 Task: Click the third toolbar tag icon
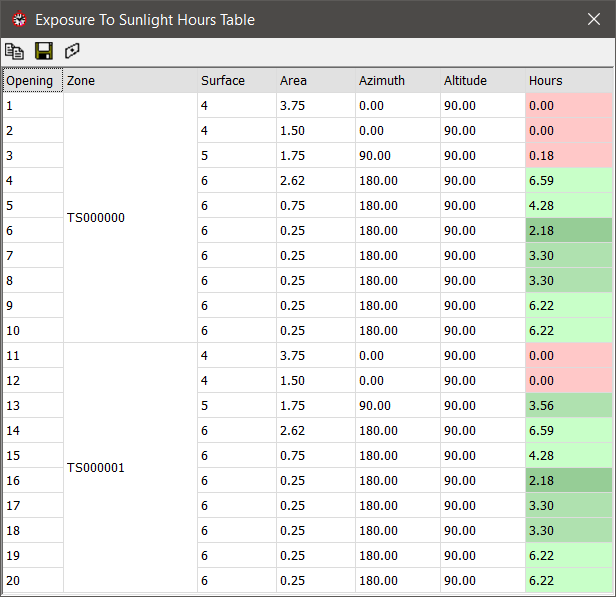[71, 51]
